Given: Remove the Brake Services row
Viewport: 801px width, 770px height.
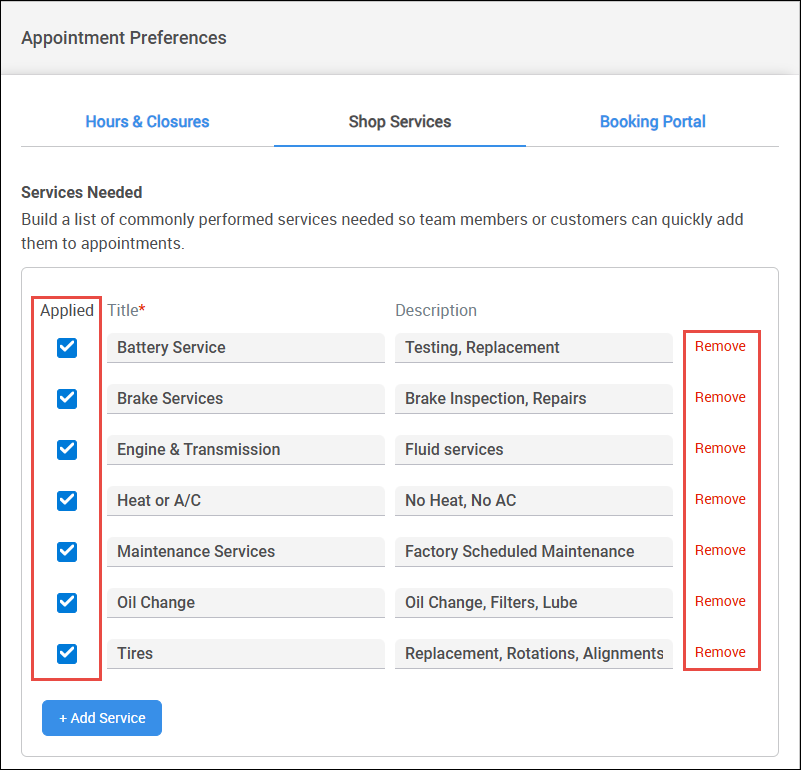Looking at the screenshot, I should coord(720,398).
